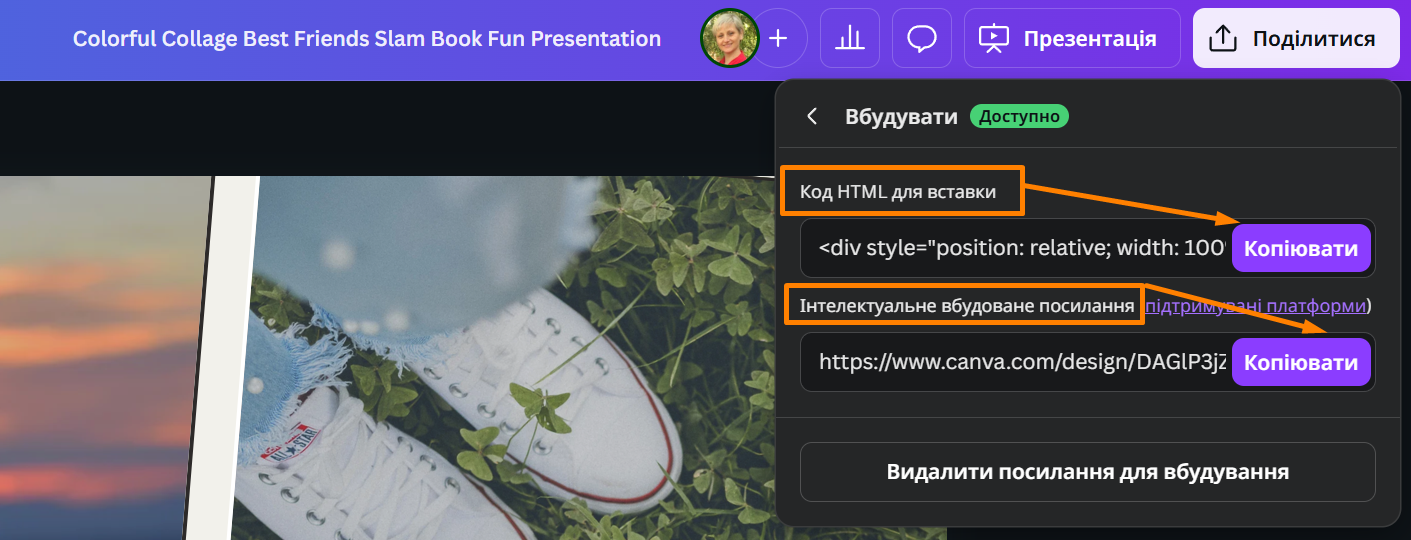Screen dimensions: 1411x540
Task: Go back using the Вбудувати panel arrow
Action: 812,117
